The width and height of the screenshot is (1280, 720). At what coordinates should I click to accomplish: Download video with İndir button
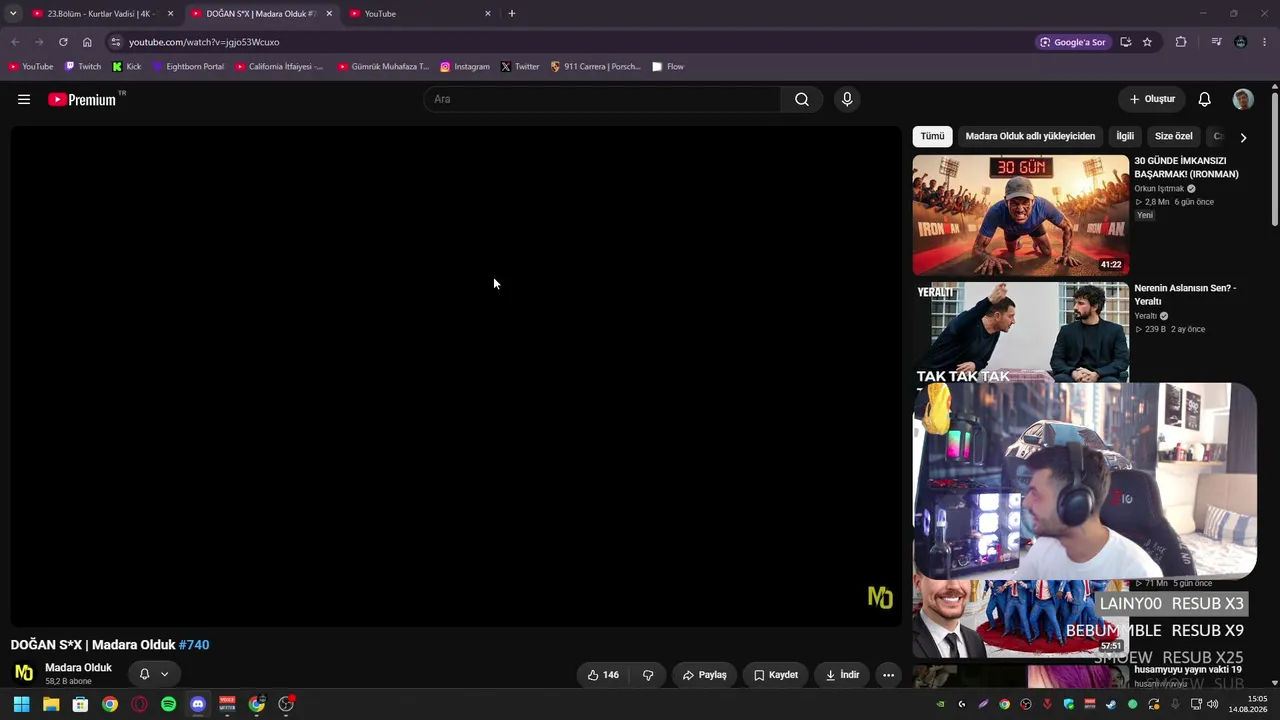tap(842, 675)
